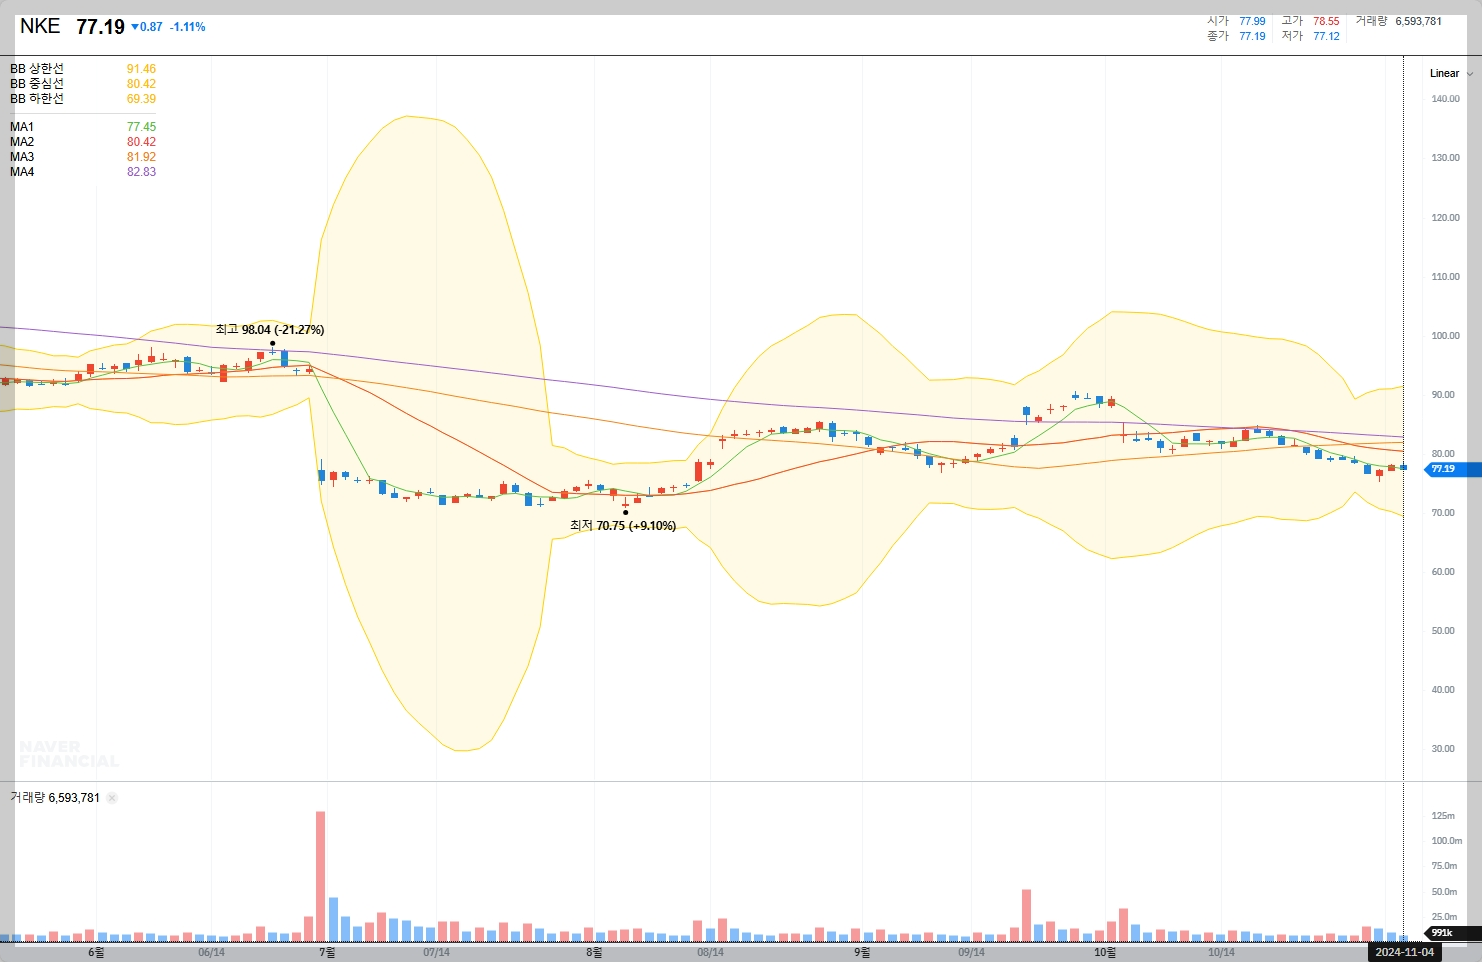1482x962 pixels.
Task: Click the ▼0.87 price change value
Action: [x=147, y=27]
